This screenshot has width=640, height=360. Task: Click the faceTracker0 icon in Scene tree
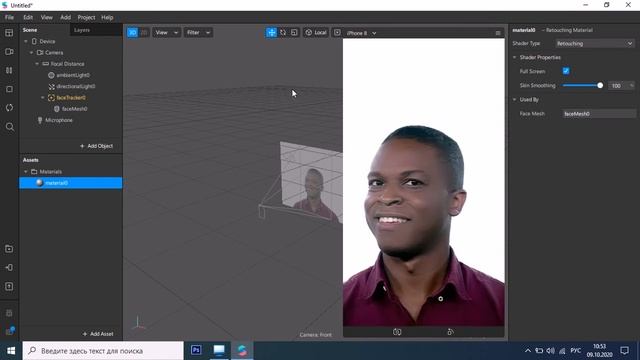tap(51, 98)
